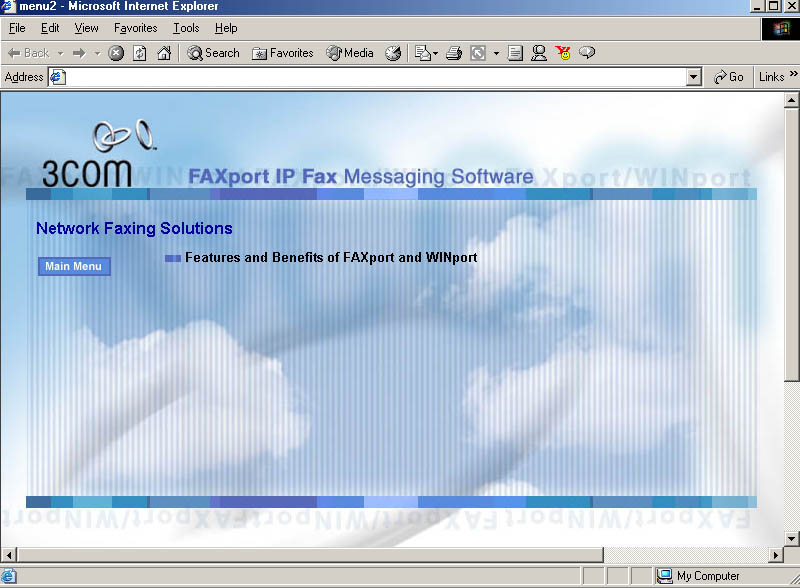Click inside the Address bar field

pyautogui.click(x=374, y=77)
